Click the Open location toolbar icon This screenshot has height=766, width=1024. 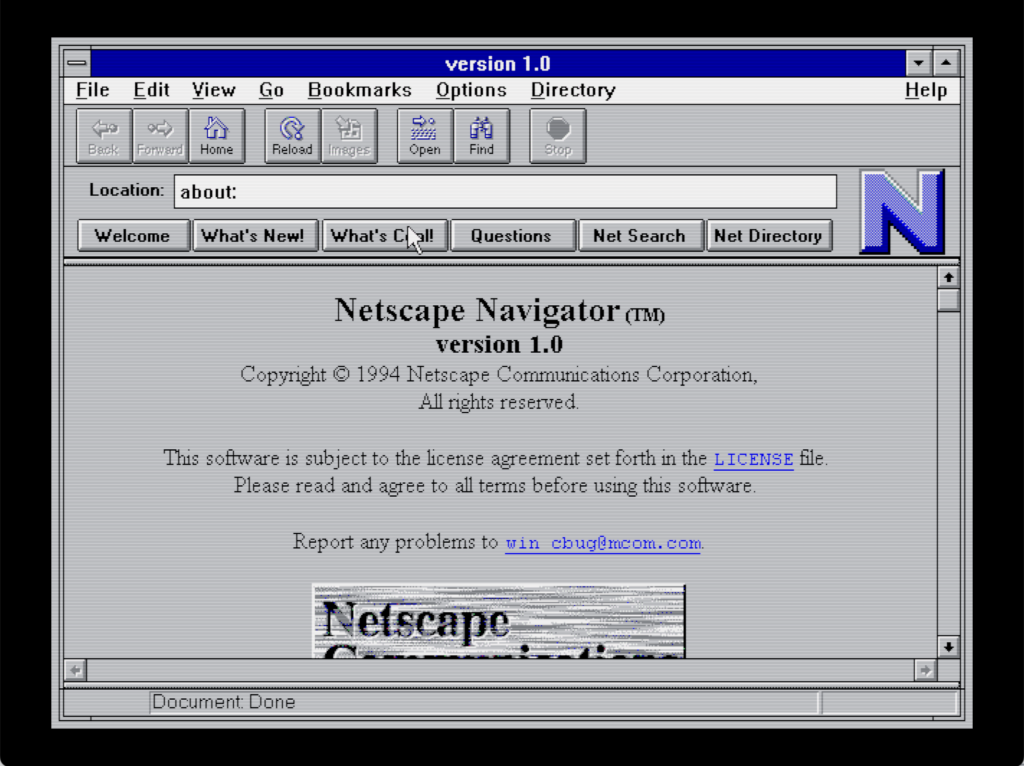[424, 136]
